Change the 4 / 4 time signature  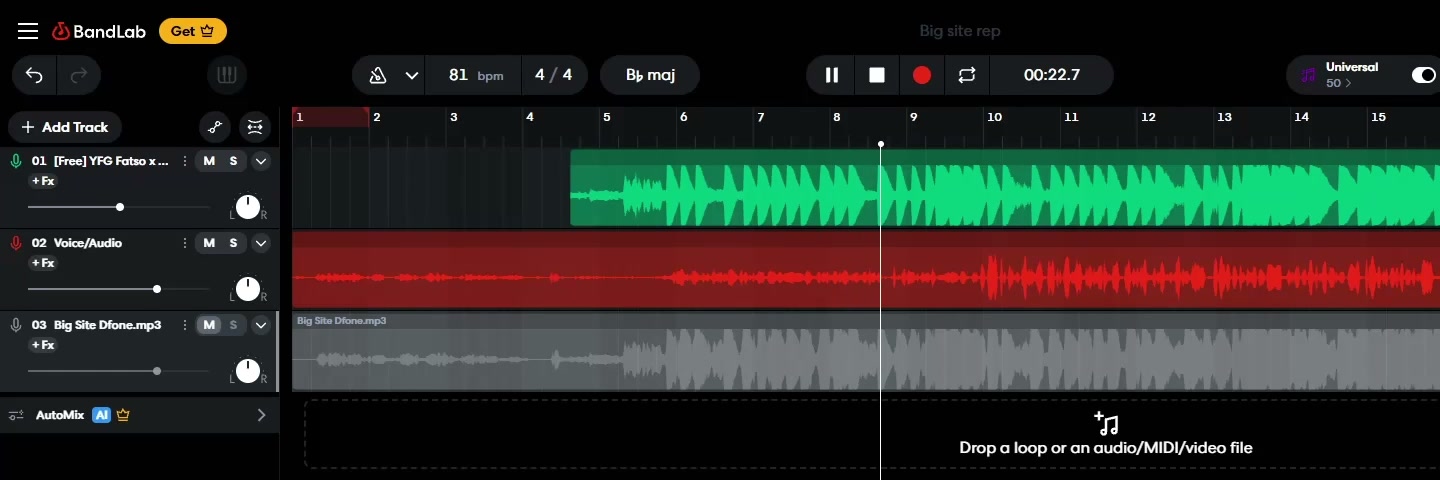click(554, 75)
